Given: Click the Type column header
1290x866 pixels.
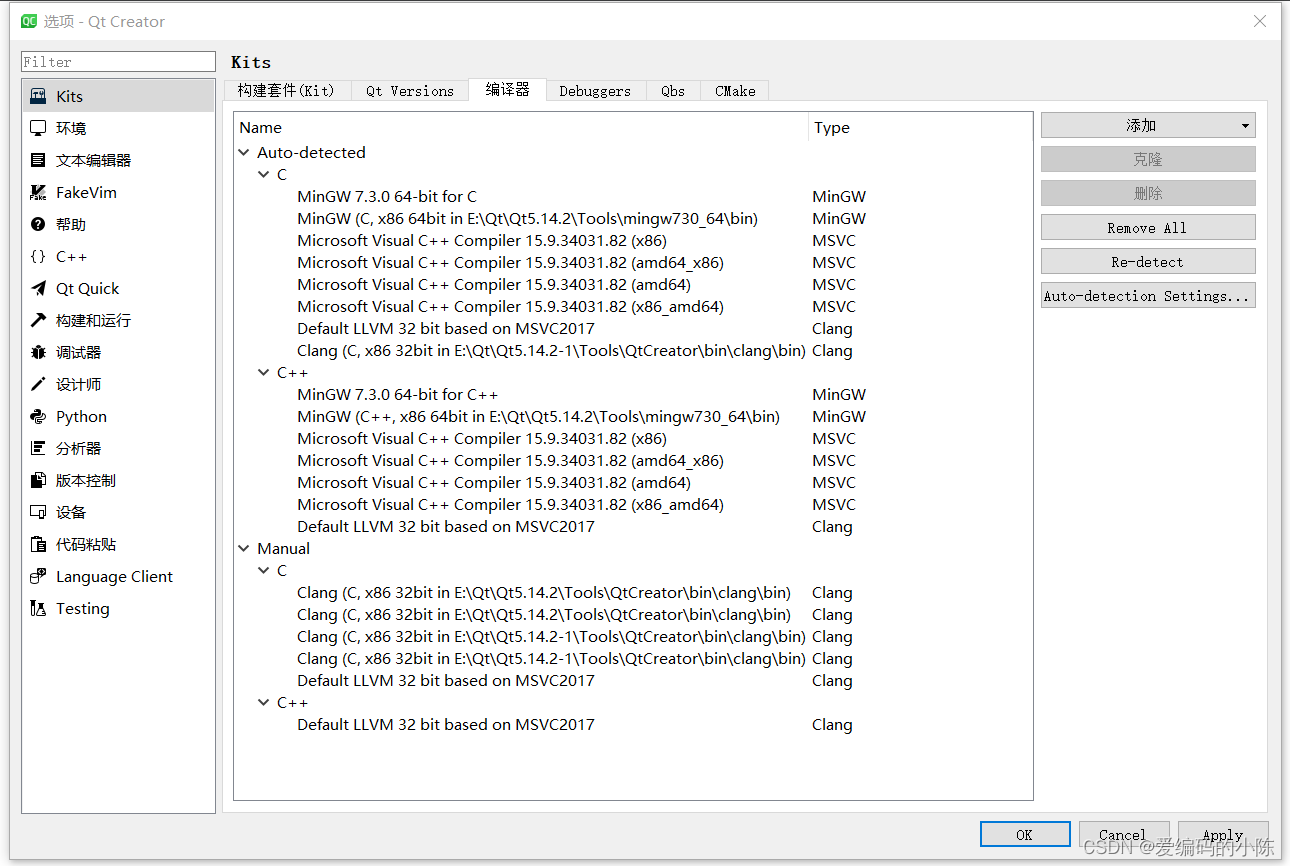Looking at the screenshot, I should point(920,127).
